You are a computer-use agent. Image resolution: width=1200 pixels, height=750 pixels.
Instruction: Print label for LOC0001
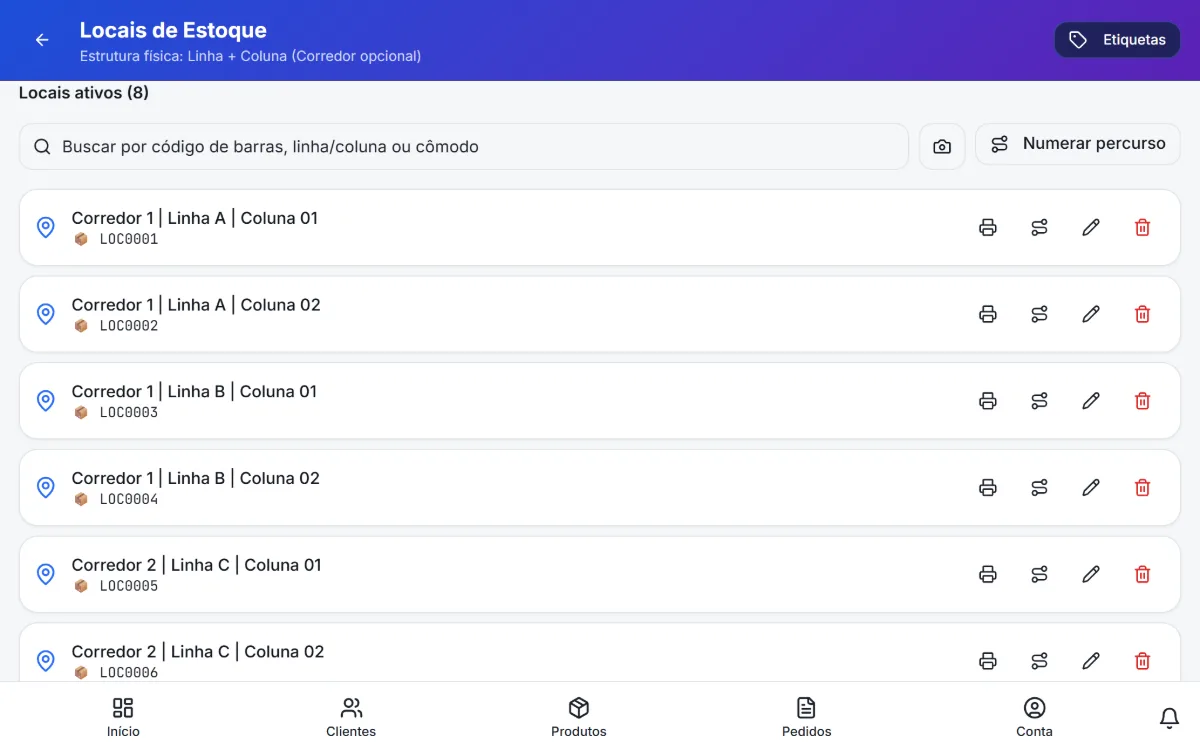click(988, 227)
